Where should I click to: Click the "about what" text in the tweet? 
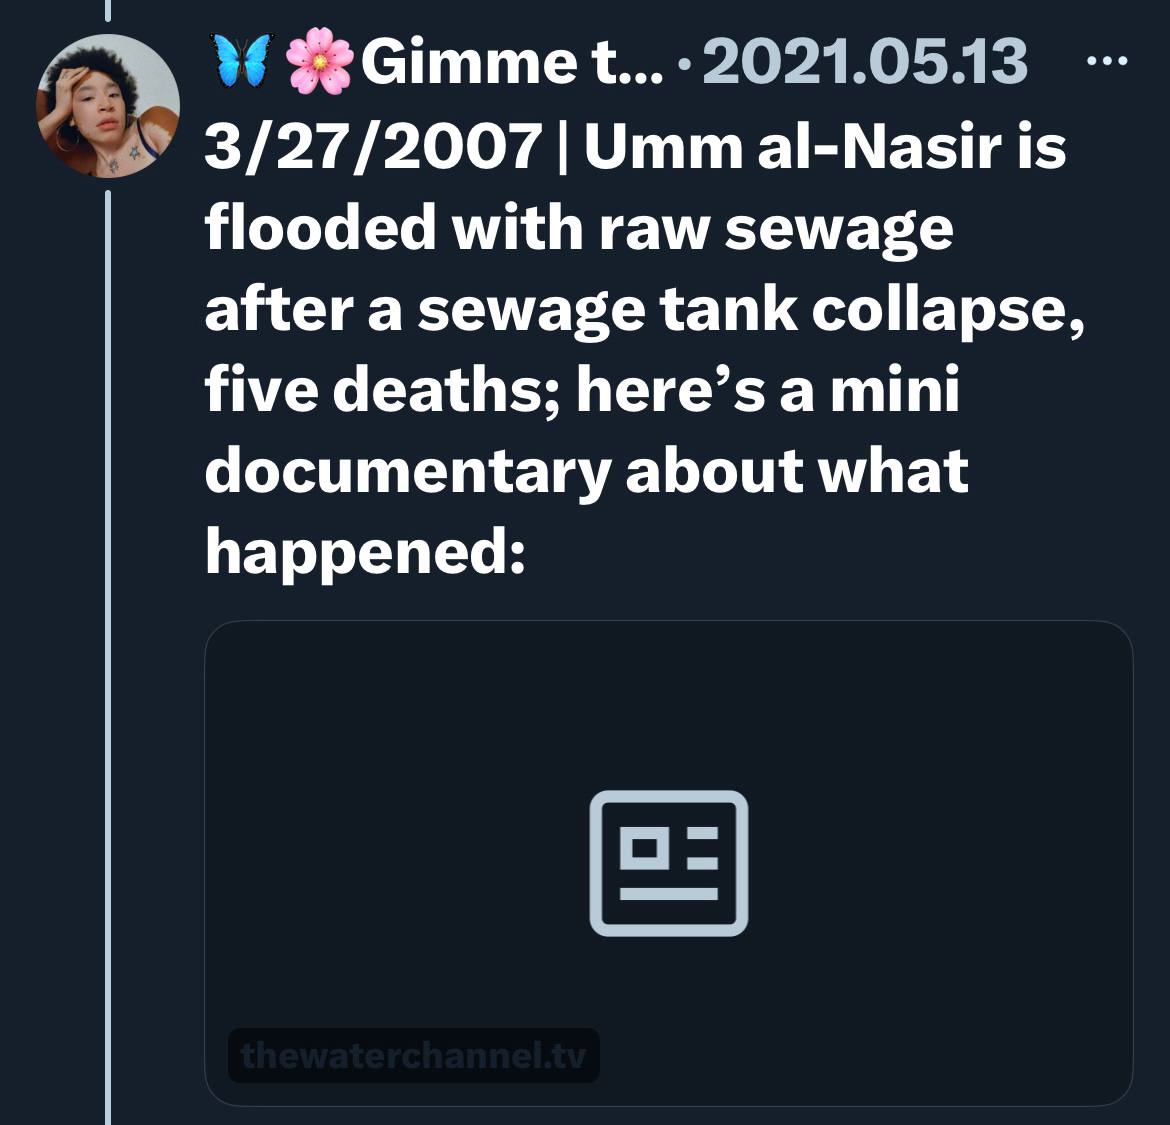coord(796,471)
